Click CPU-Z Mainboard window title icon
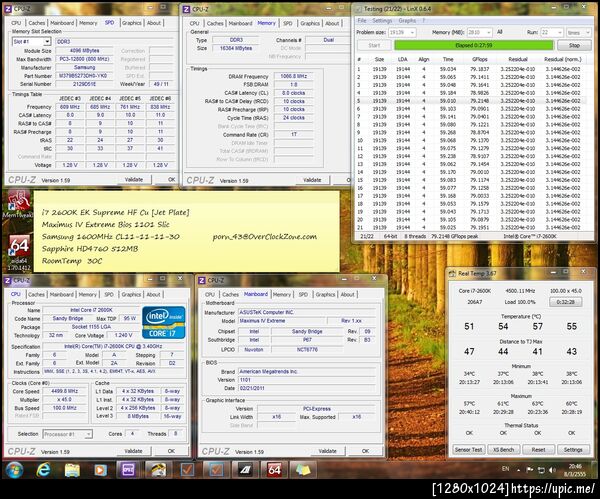This screenshot has width=600, height=499. point(202,280)
